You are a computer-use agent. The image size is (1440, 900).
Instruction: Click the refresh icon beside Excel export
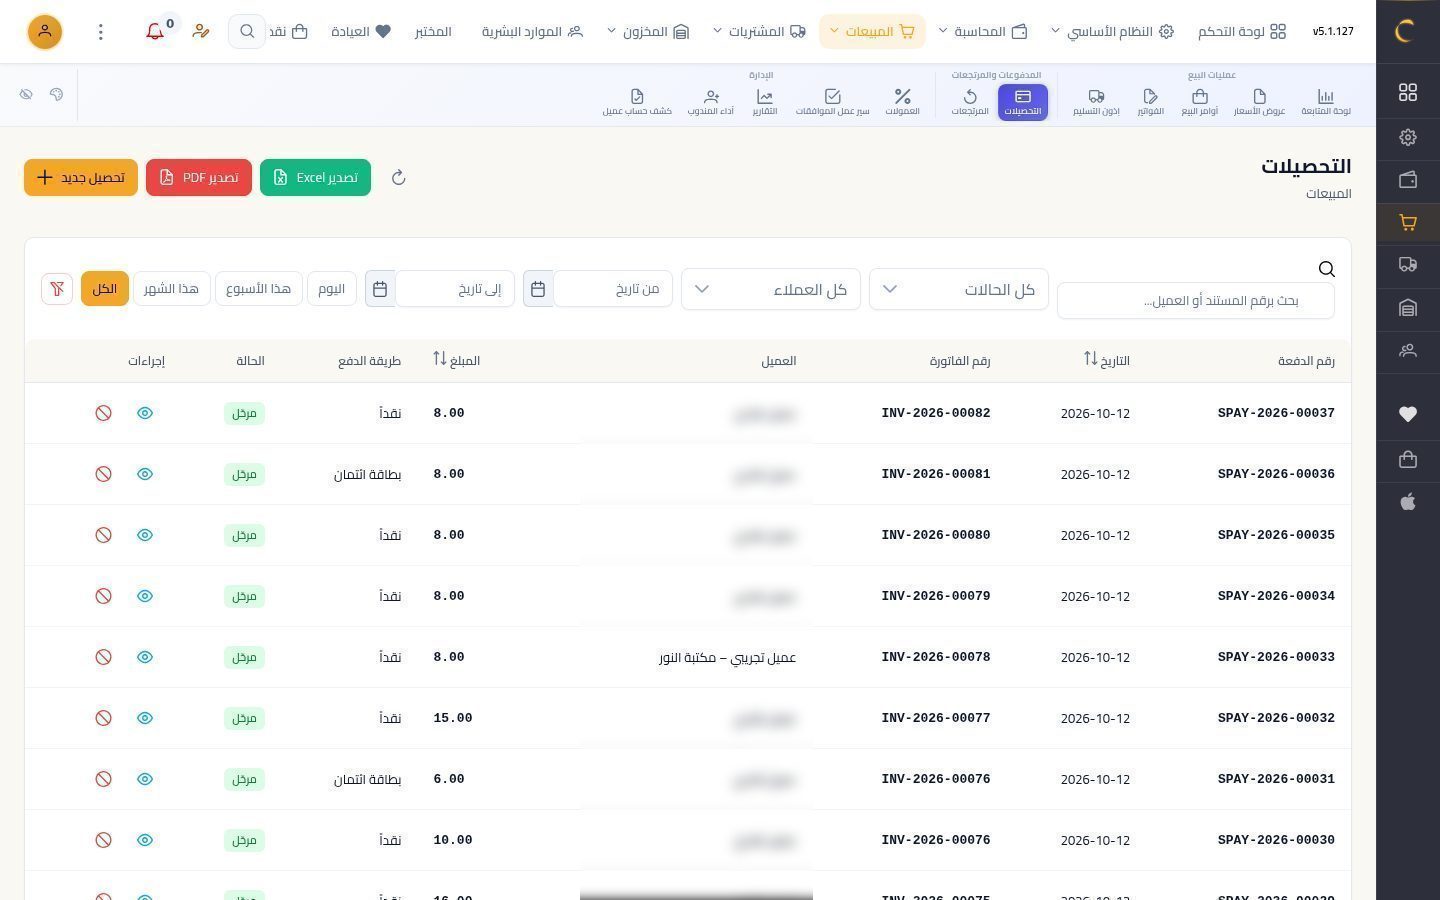[x=398, y=178]
